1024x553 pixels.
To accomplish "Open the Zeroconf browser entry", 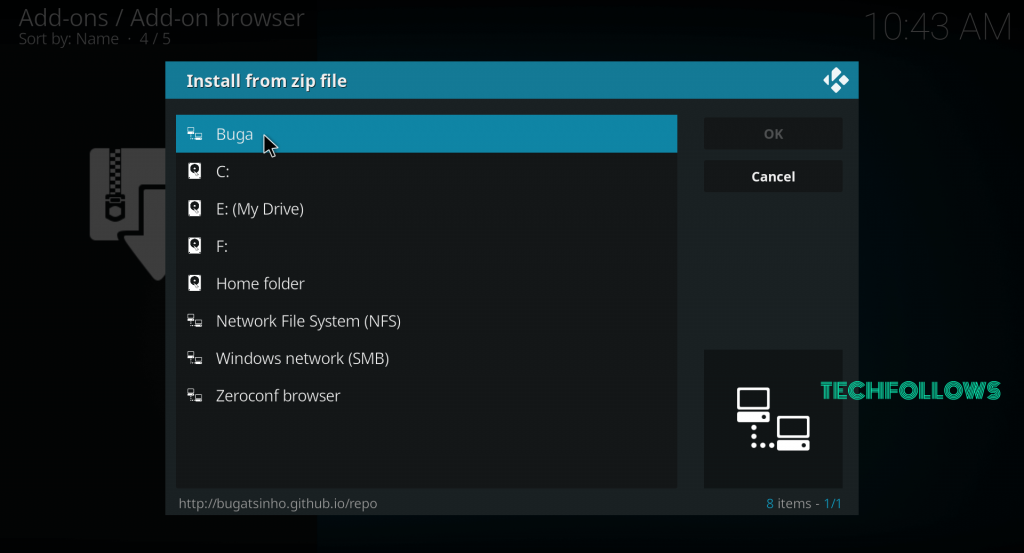I will 426,396.
